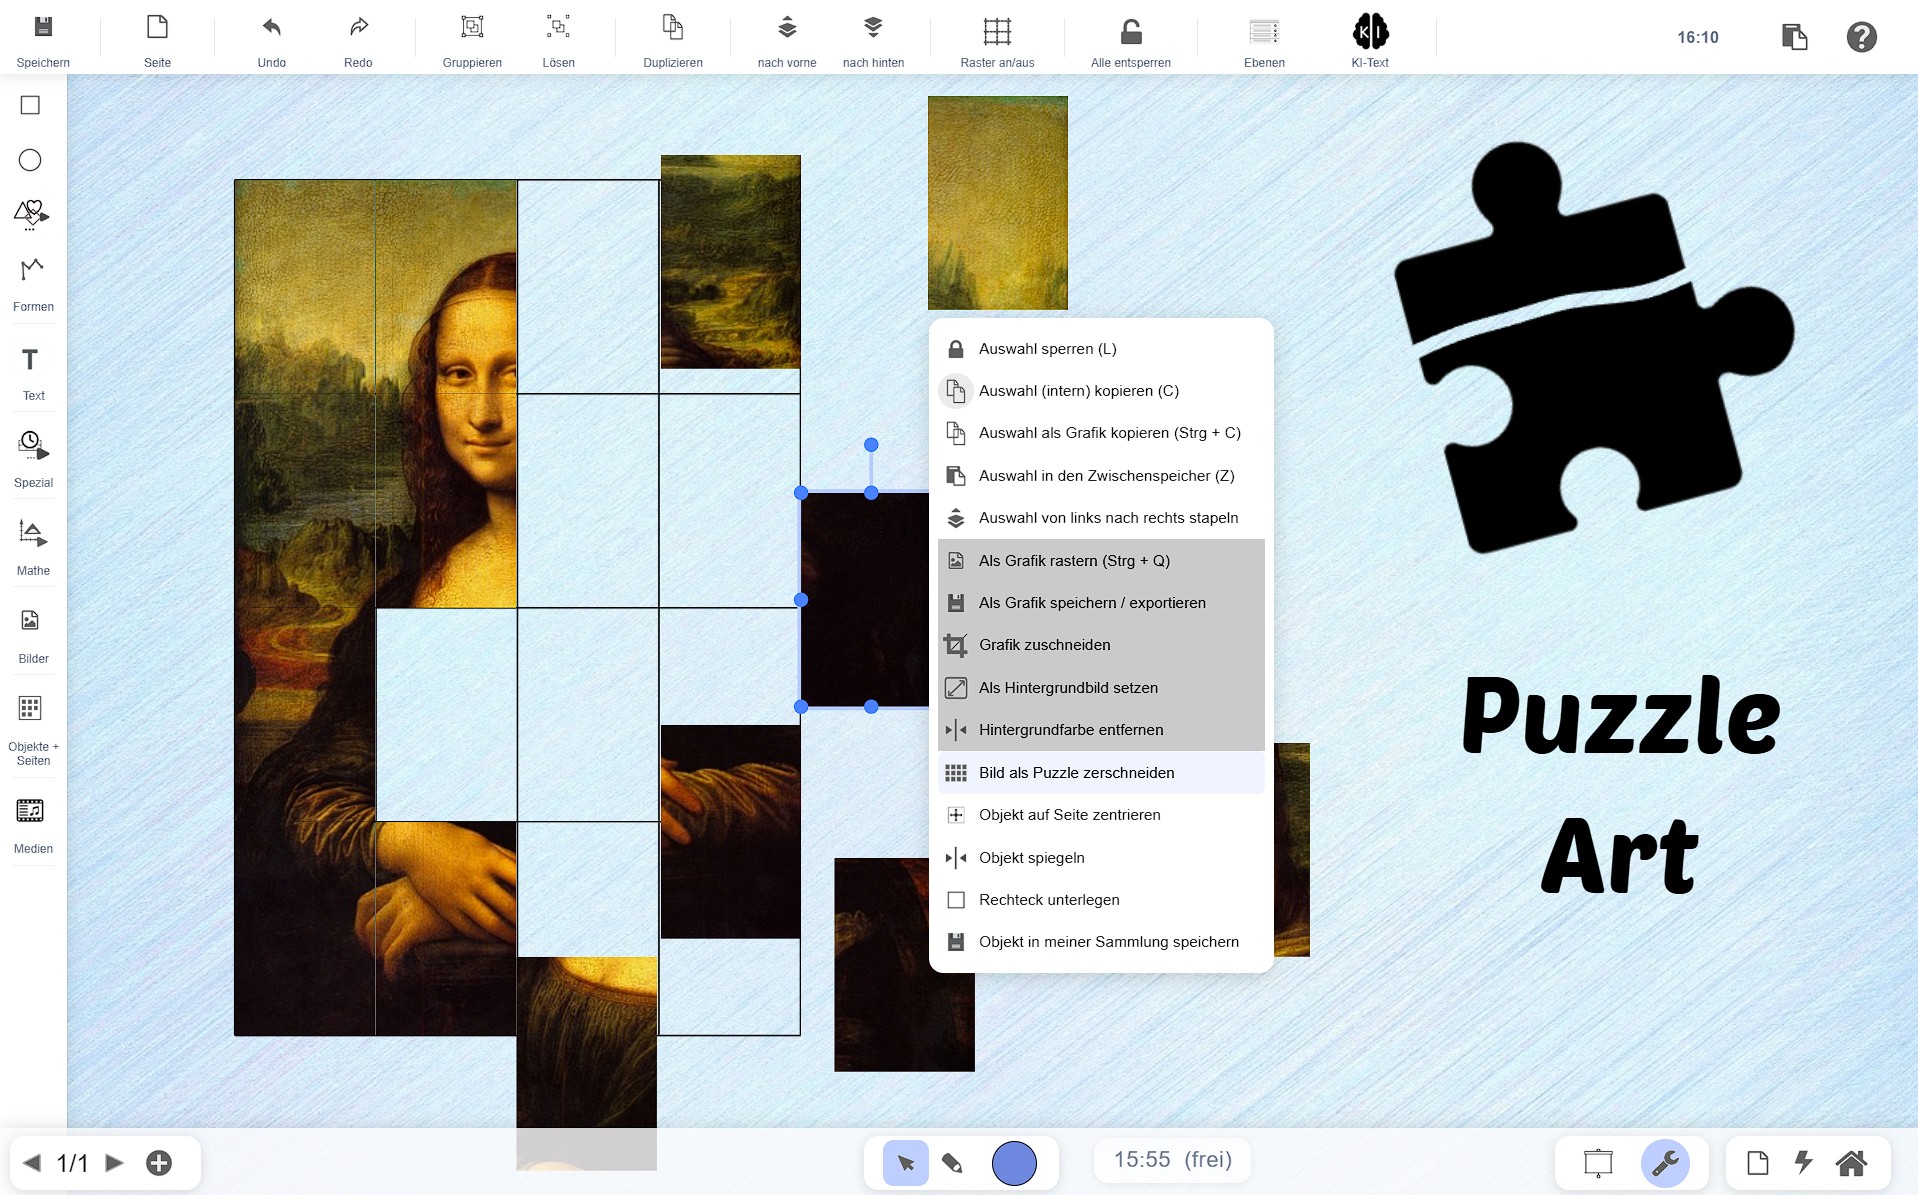Add a new page with plus button
The width and height of the screenshot is (1918, 1195).
coord(159,1163)
